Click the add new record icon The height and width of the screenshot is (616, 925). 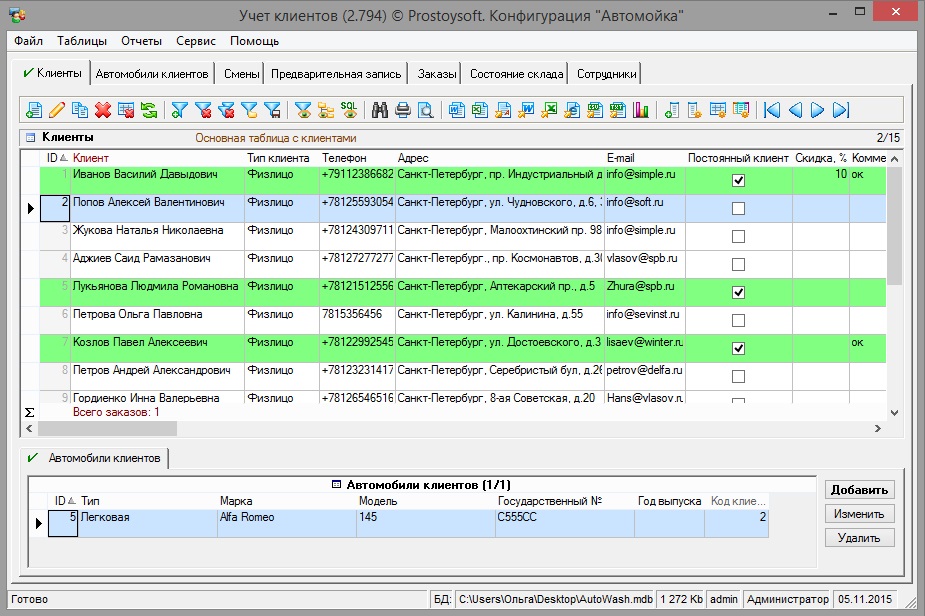pyautogui.click(x=34, y=110)
